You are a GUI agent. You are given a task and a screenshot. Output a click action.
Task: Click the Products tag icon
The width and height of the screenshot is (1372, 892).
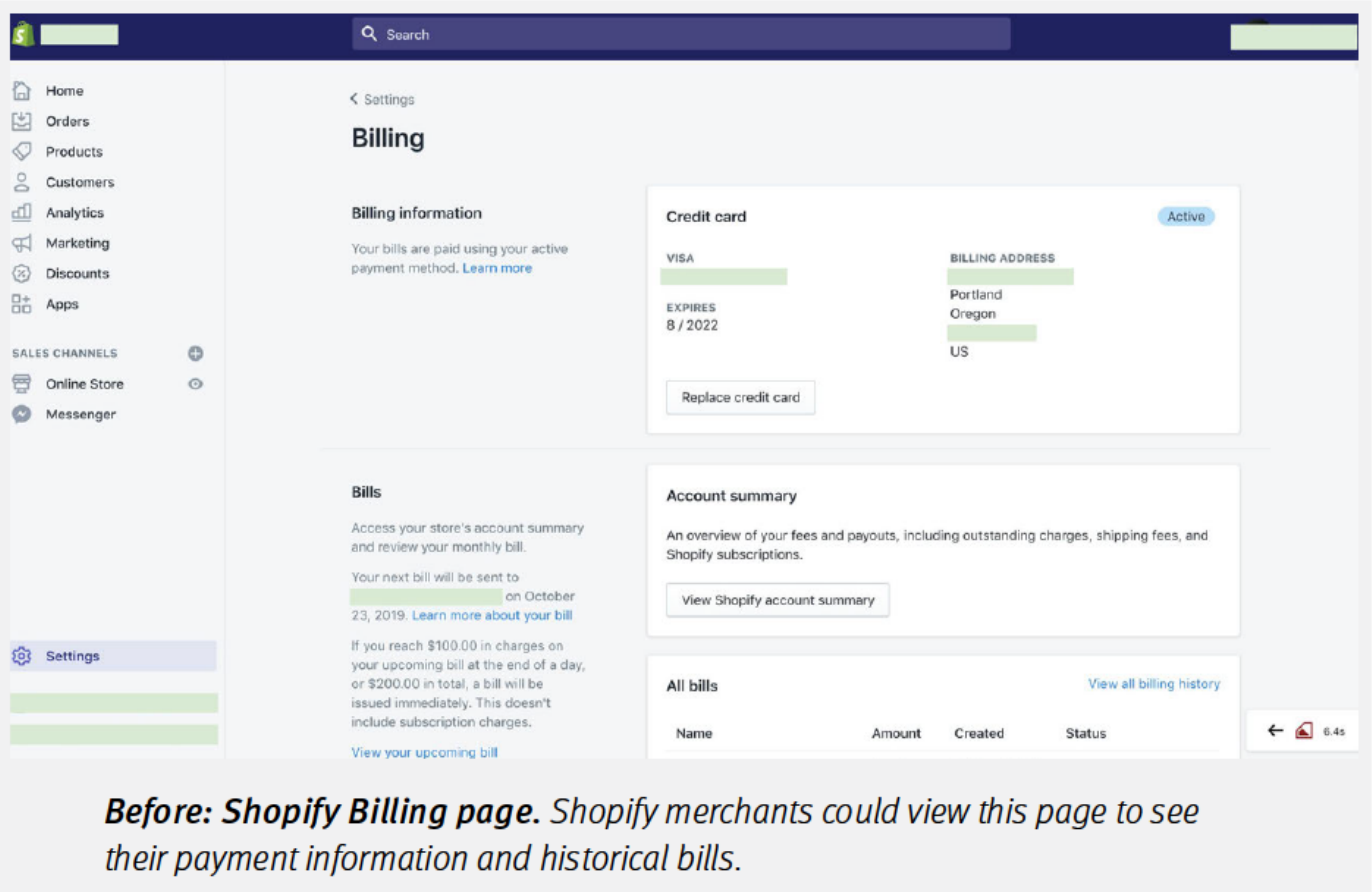pos(21,152)
